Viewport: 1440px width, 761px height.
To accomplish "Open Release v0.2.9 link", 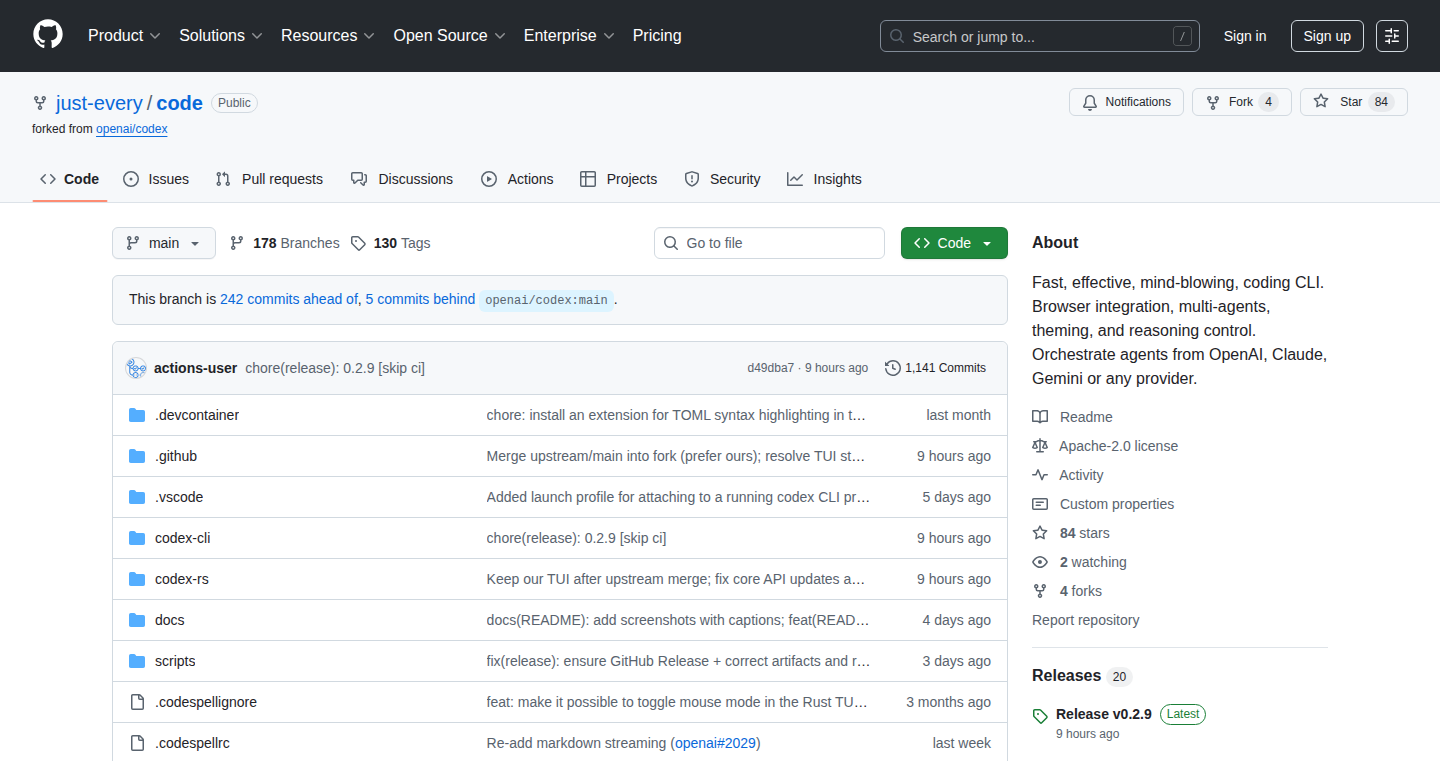I will [1104, 714].
